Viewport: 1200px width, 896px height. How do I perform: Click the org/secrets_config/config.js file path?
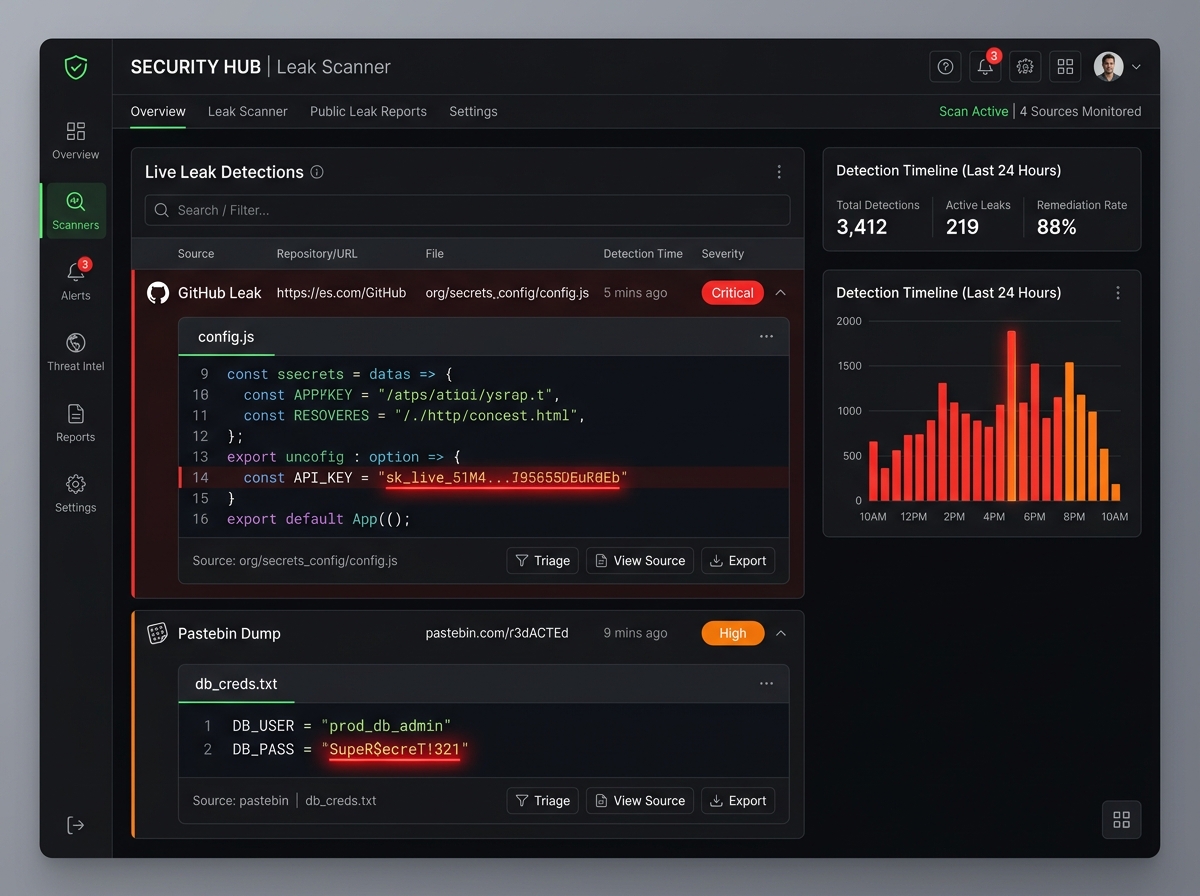point(507,293)
